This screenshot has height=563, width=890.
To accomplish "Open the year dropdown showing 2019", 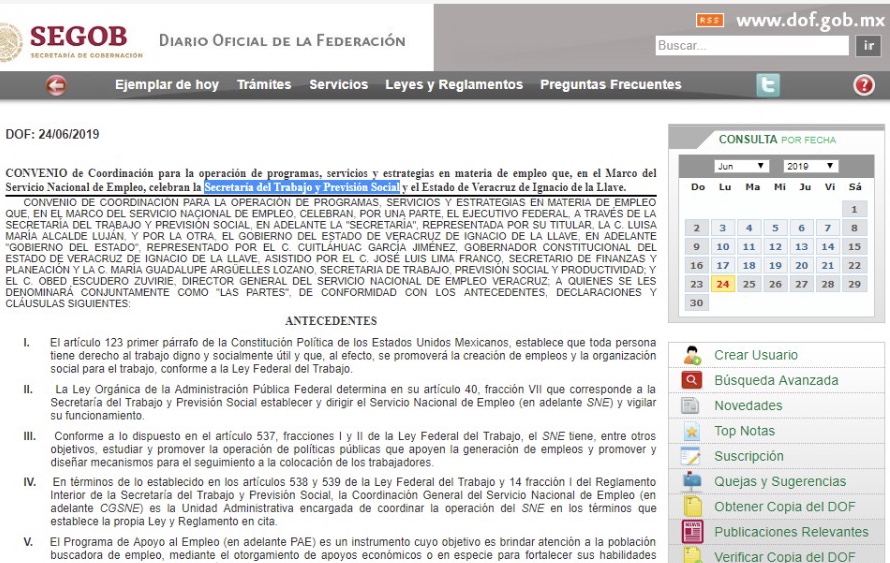I will 810,166.
